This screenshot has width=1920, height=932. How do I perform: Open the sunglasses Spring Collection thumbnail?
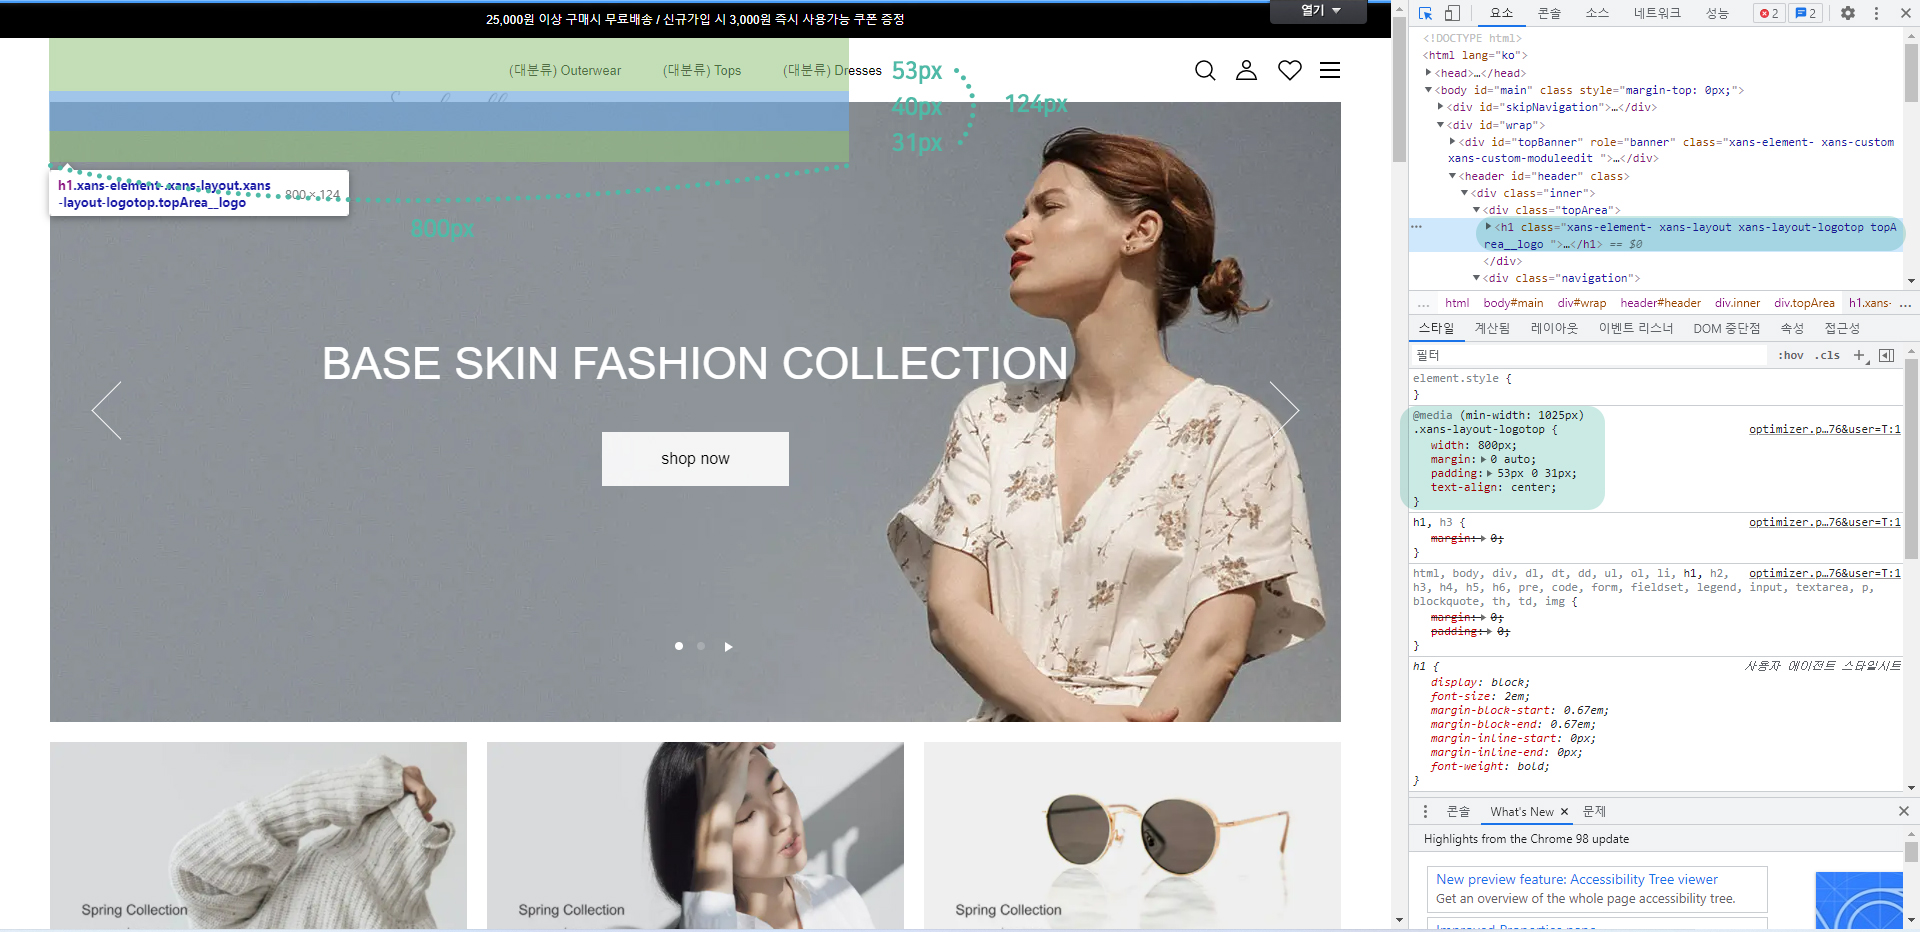point(1132,835)
